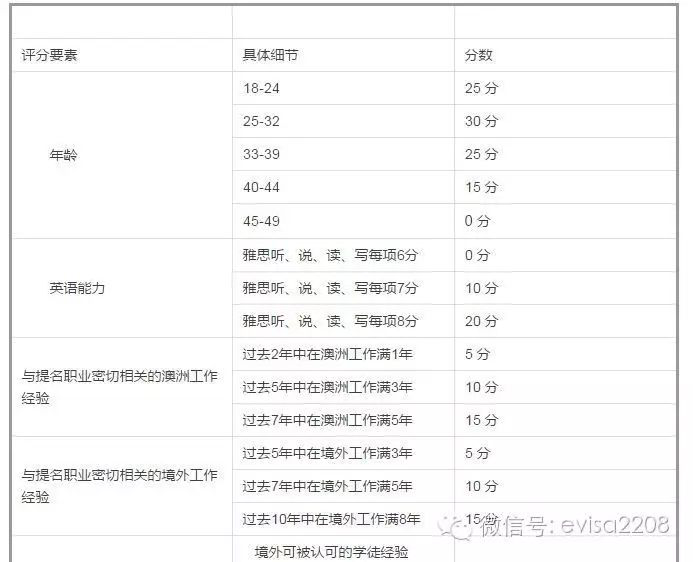The image size is (693, 562).
Task: Click '过去5年中在境外工作满3年'
Action: point(327,453)
